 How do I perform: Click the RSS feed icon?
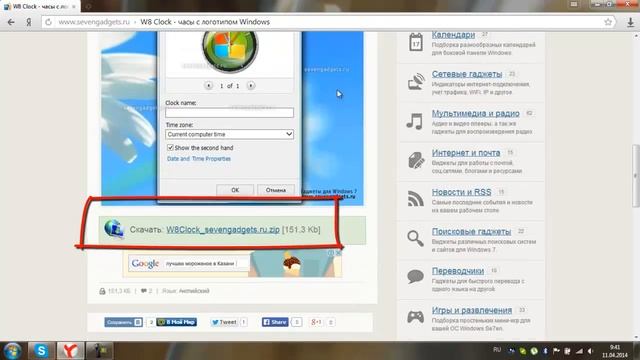[x=416, y=199]
